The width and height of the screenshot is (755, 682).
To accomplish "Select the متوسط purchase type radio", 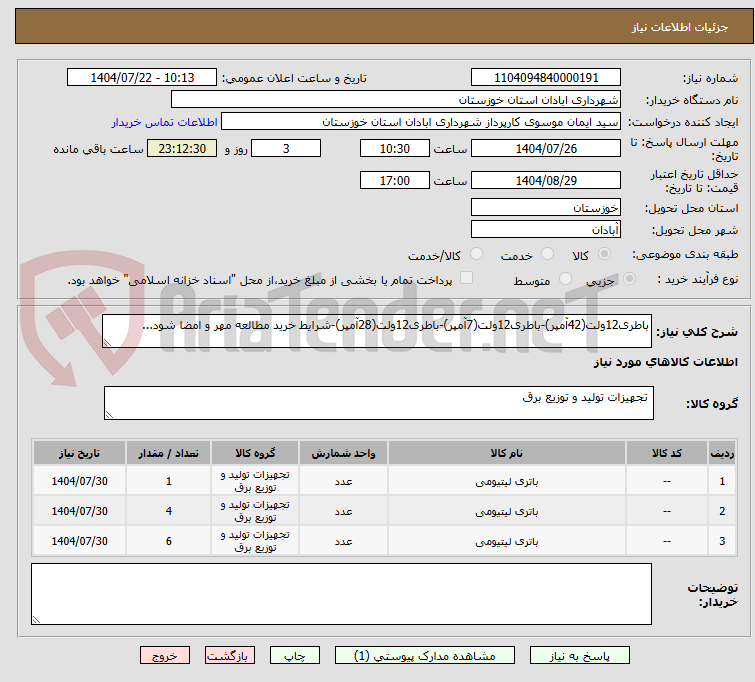I will (565, 279).
